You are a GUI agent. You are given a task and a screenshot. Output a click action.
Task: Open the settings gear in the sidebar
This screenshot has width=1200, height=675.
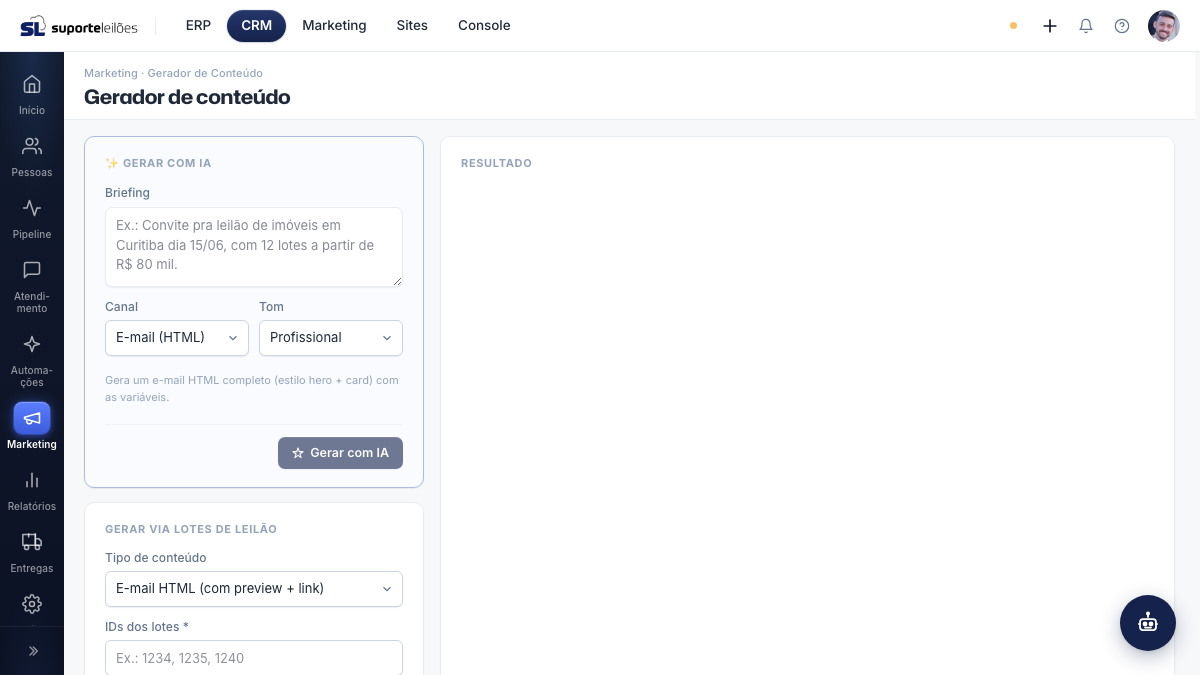click(x=32, y=604)
